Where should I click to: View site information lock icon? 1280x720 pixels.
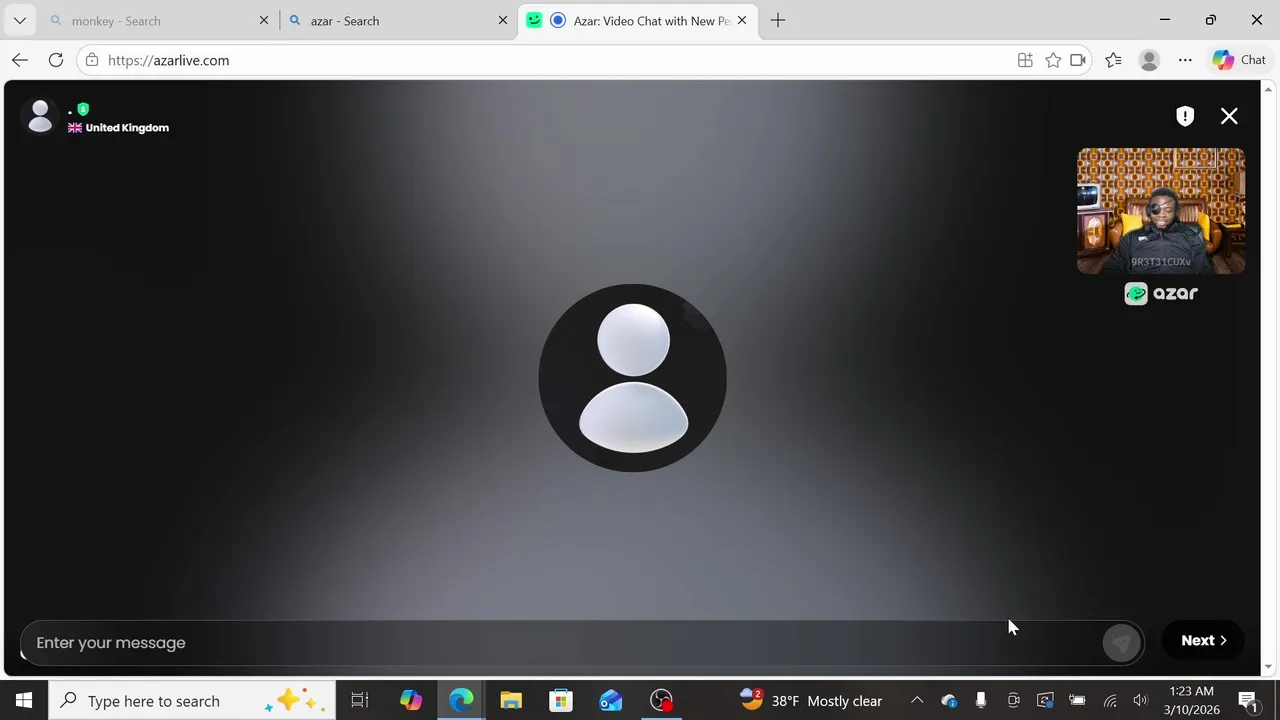[x=92, y=60]
